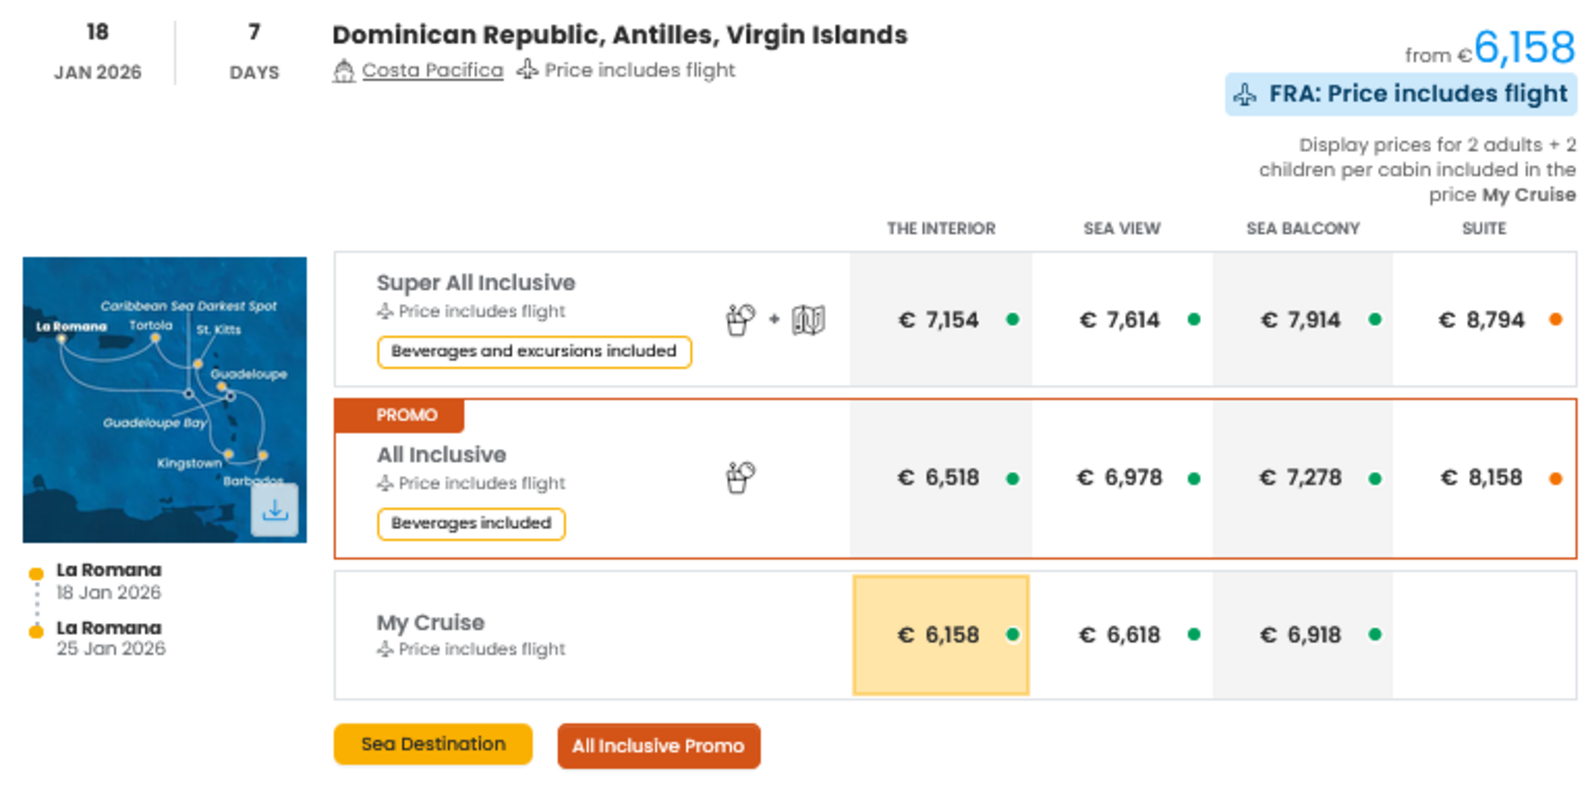Viewport: 1588px width, 800px height.
Task: Click airplane icon under My Cruise title
Action: coord(385,650)
